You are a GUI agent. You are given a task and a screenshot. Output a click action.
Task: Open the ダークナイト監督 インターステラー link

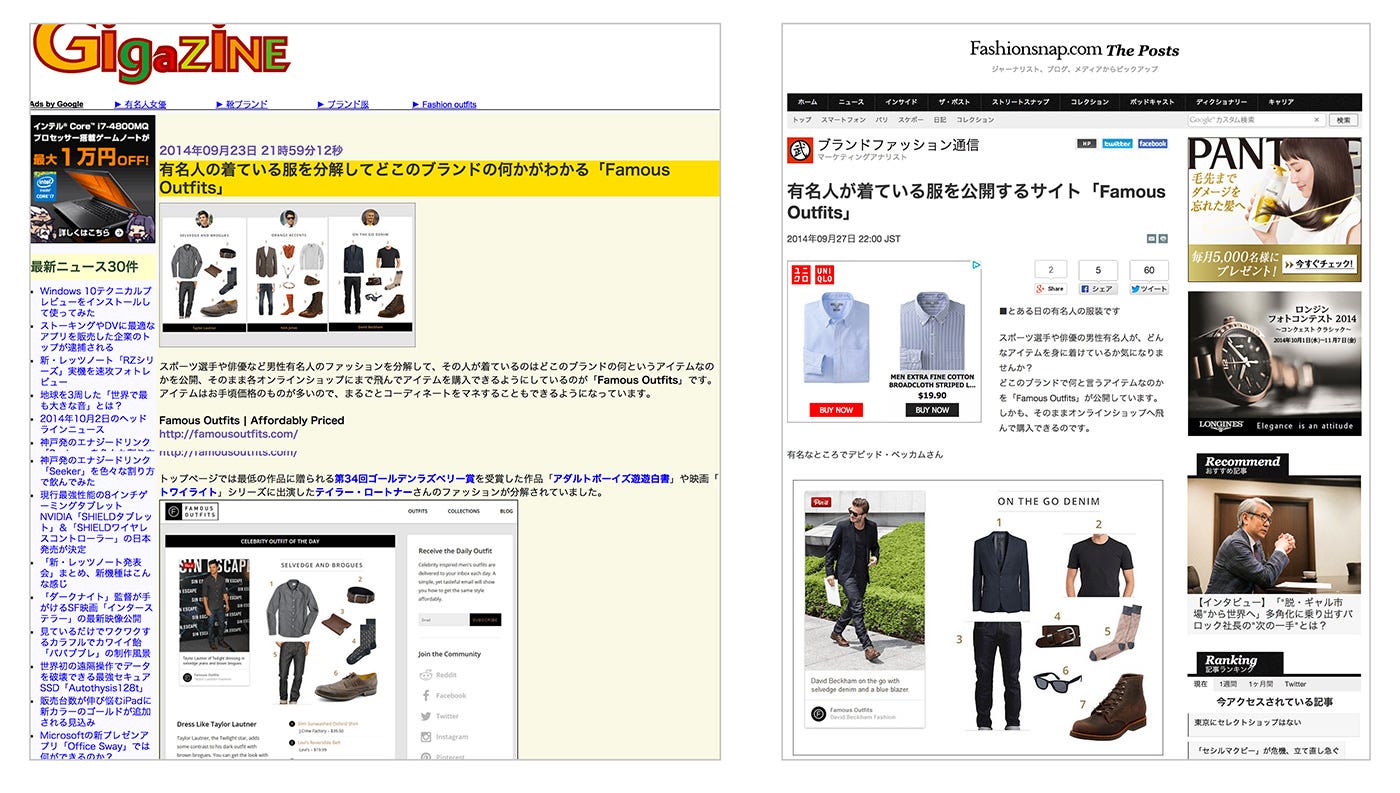pyautogui.click(x=96, y=608)
